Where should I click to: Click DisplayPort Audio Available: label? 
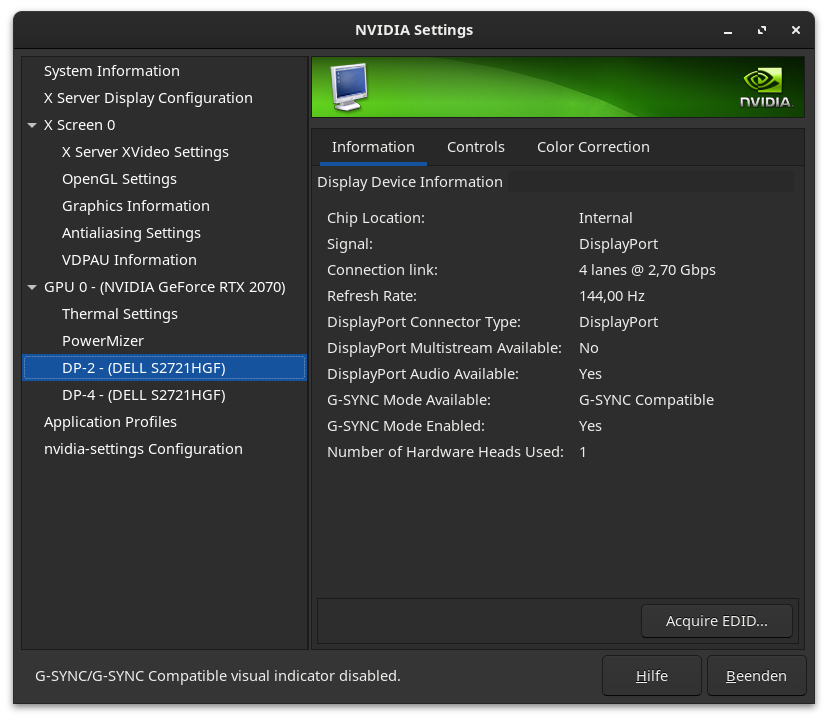[x=423, y=374]
